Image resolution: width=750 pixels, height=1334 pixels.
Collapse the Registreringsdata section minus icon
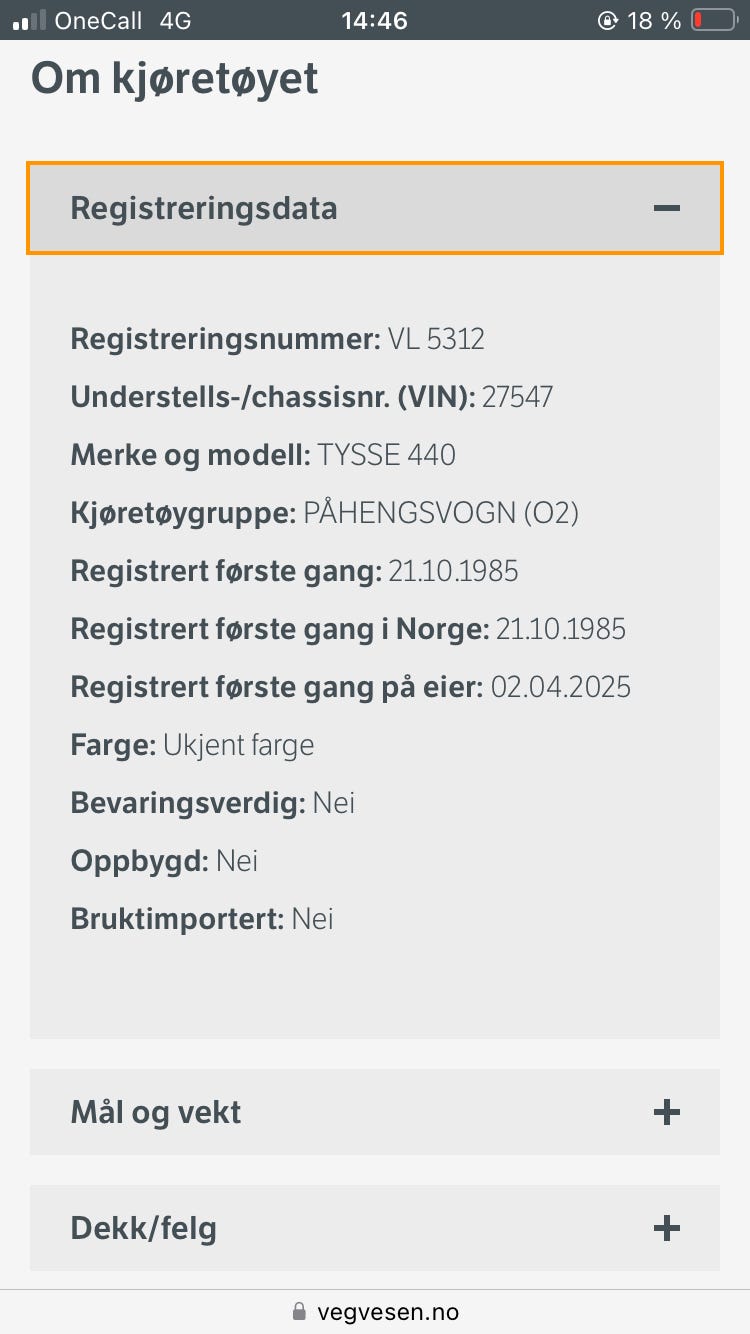pyautogui.click(x=666, y=208)
